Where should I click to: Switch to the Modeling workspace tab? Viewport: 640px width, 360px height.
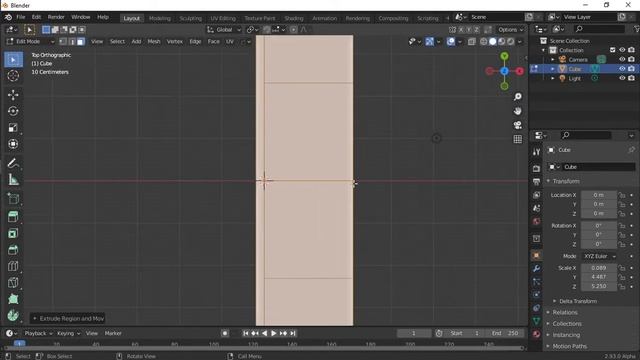pos(160,18)
